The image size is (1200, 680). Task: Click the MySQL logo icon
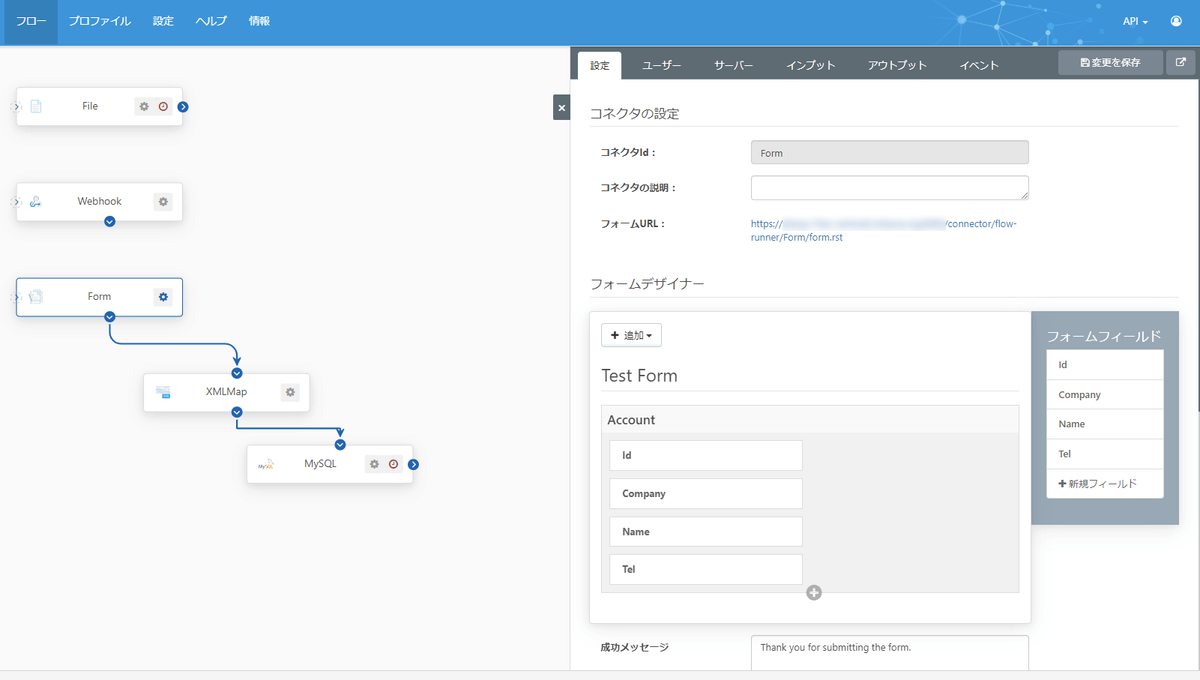pyautogui.click(x=266, y=465)
